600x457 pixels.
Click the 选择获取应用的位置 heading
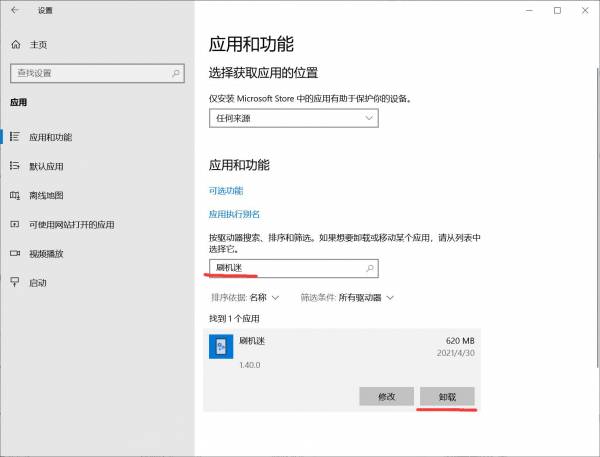[263, 73]
